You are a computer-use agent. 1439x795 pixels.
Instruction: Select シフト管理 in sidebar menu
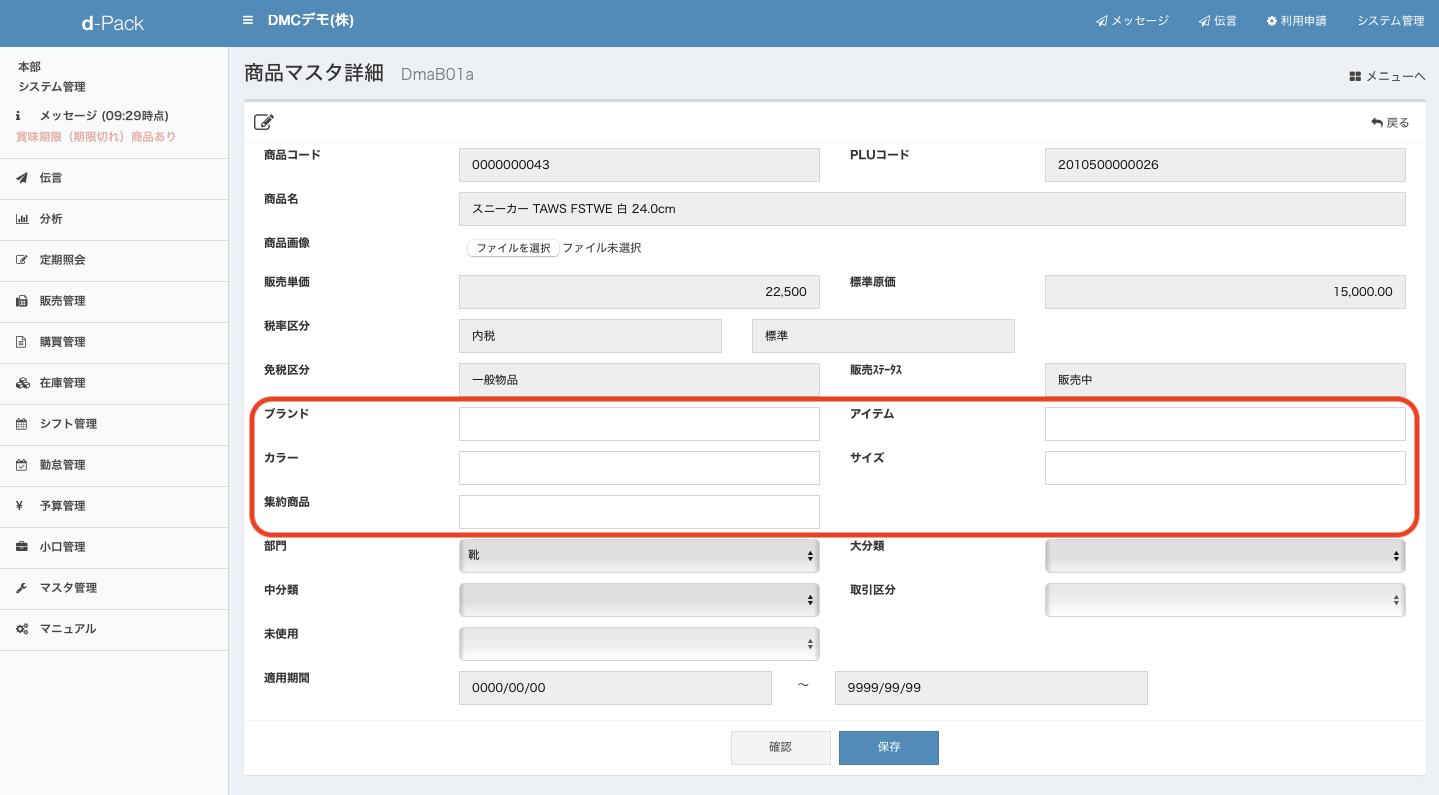click(68, 424)
